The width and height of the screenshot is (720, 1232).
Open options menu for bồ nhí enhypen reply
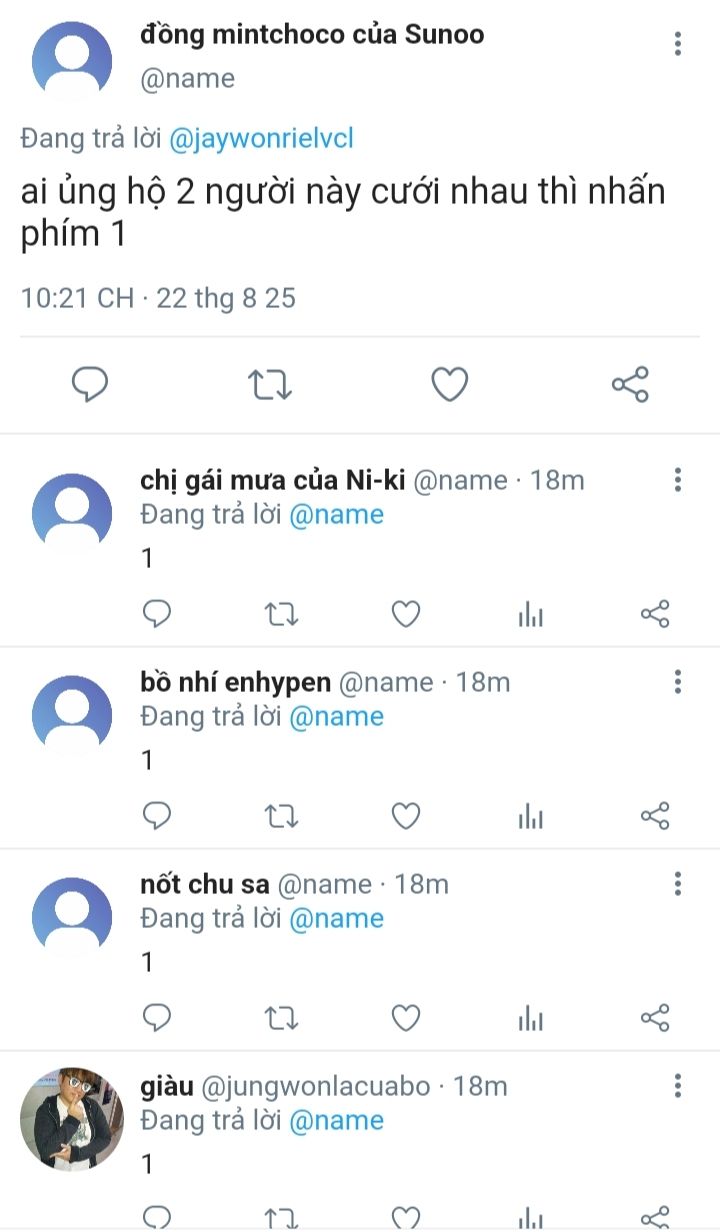pyautogui.click(x=678, y=682)
